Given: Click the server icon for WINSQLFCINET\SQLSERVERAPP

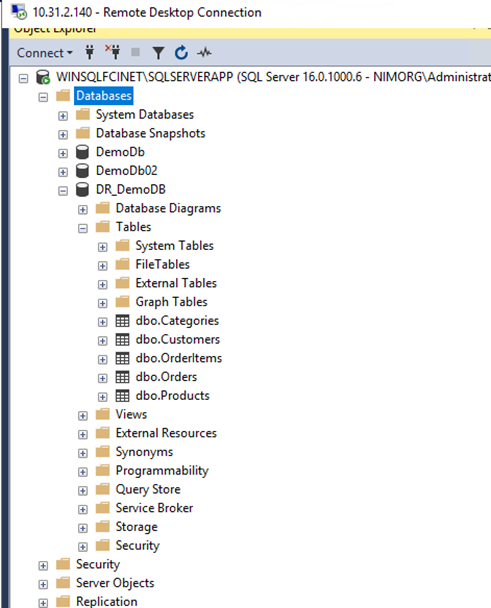Looking at the screenshot, I should (x=43, y=77).
